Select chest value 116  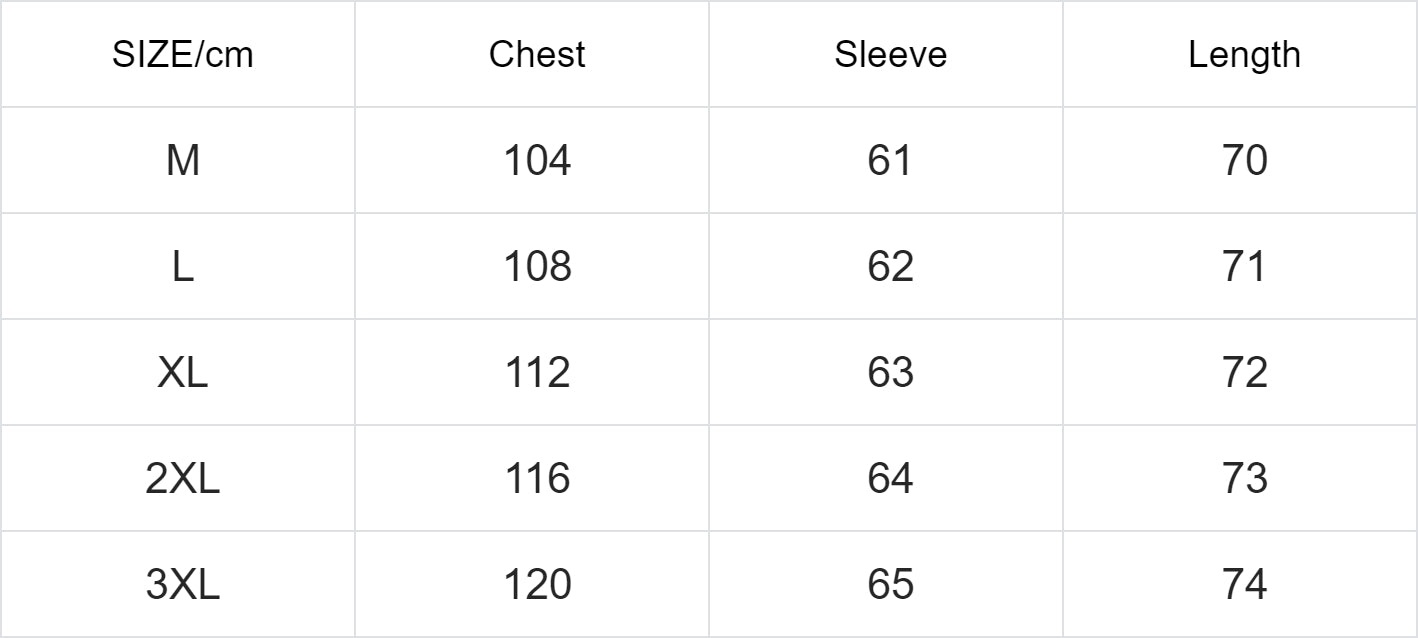pos(537,478)
